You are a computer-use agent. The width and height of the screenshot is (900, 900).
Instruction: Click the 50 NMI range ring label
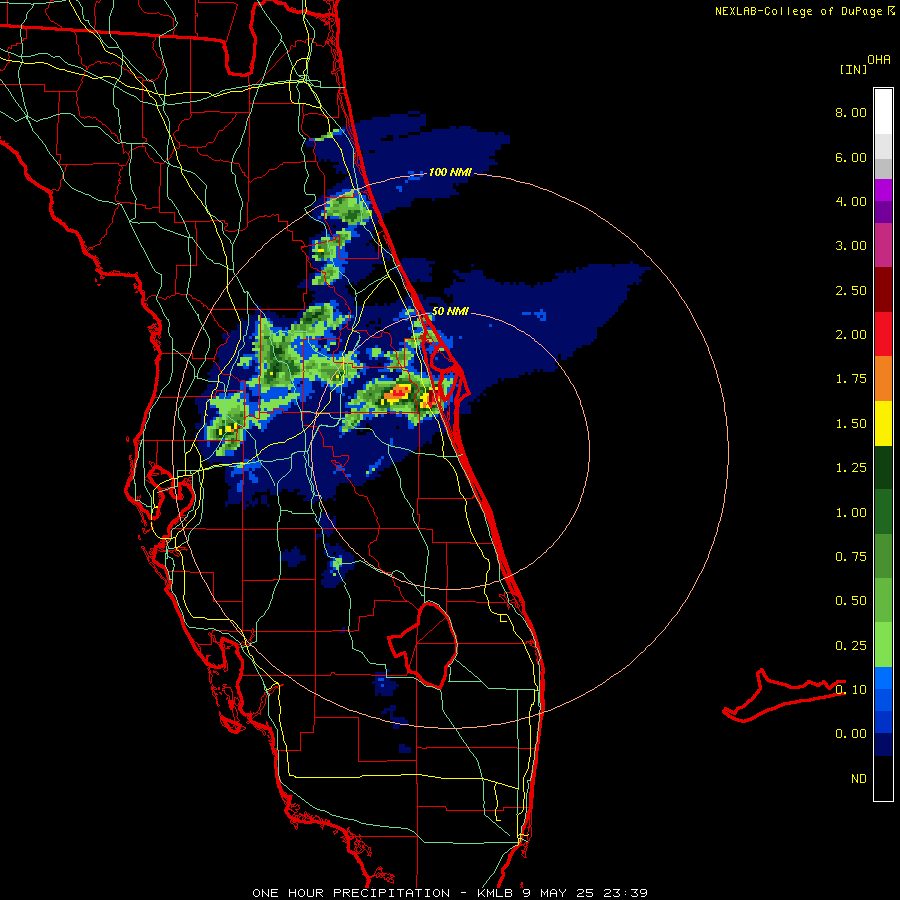[450, 311]
